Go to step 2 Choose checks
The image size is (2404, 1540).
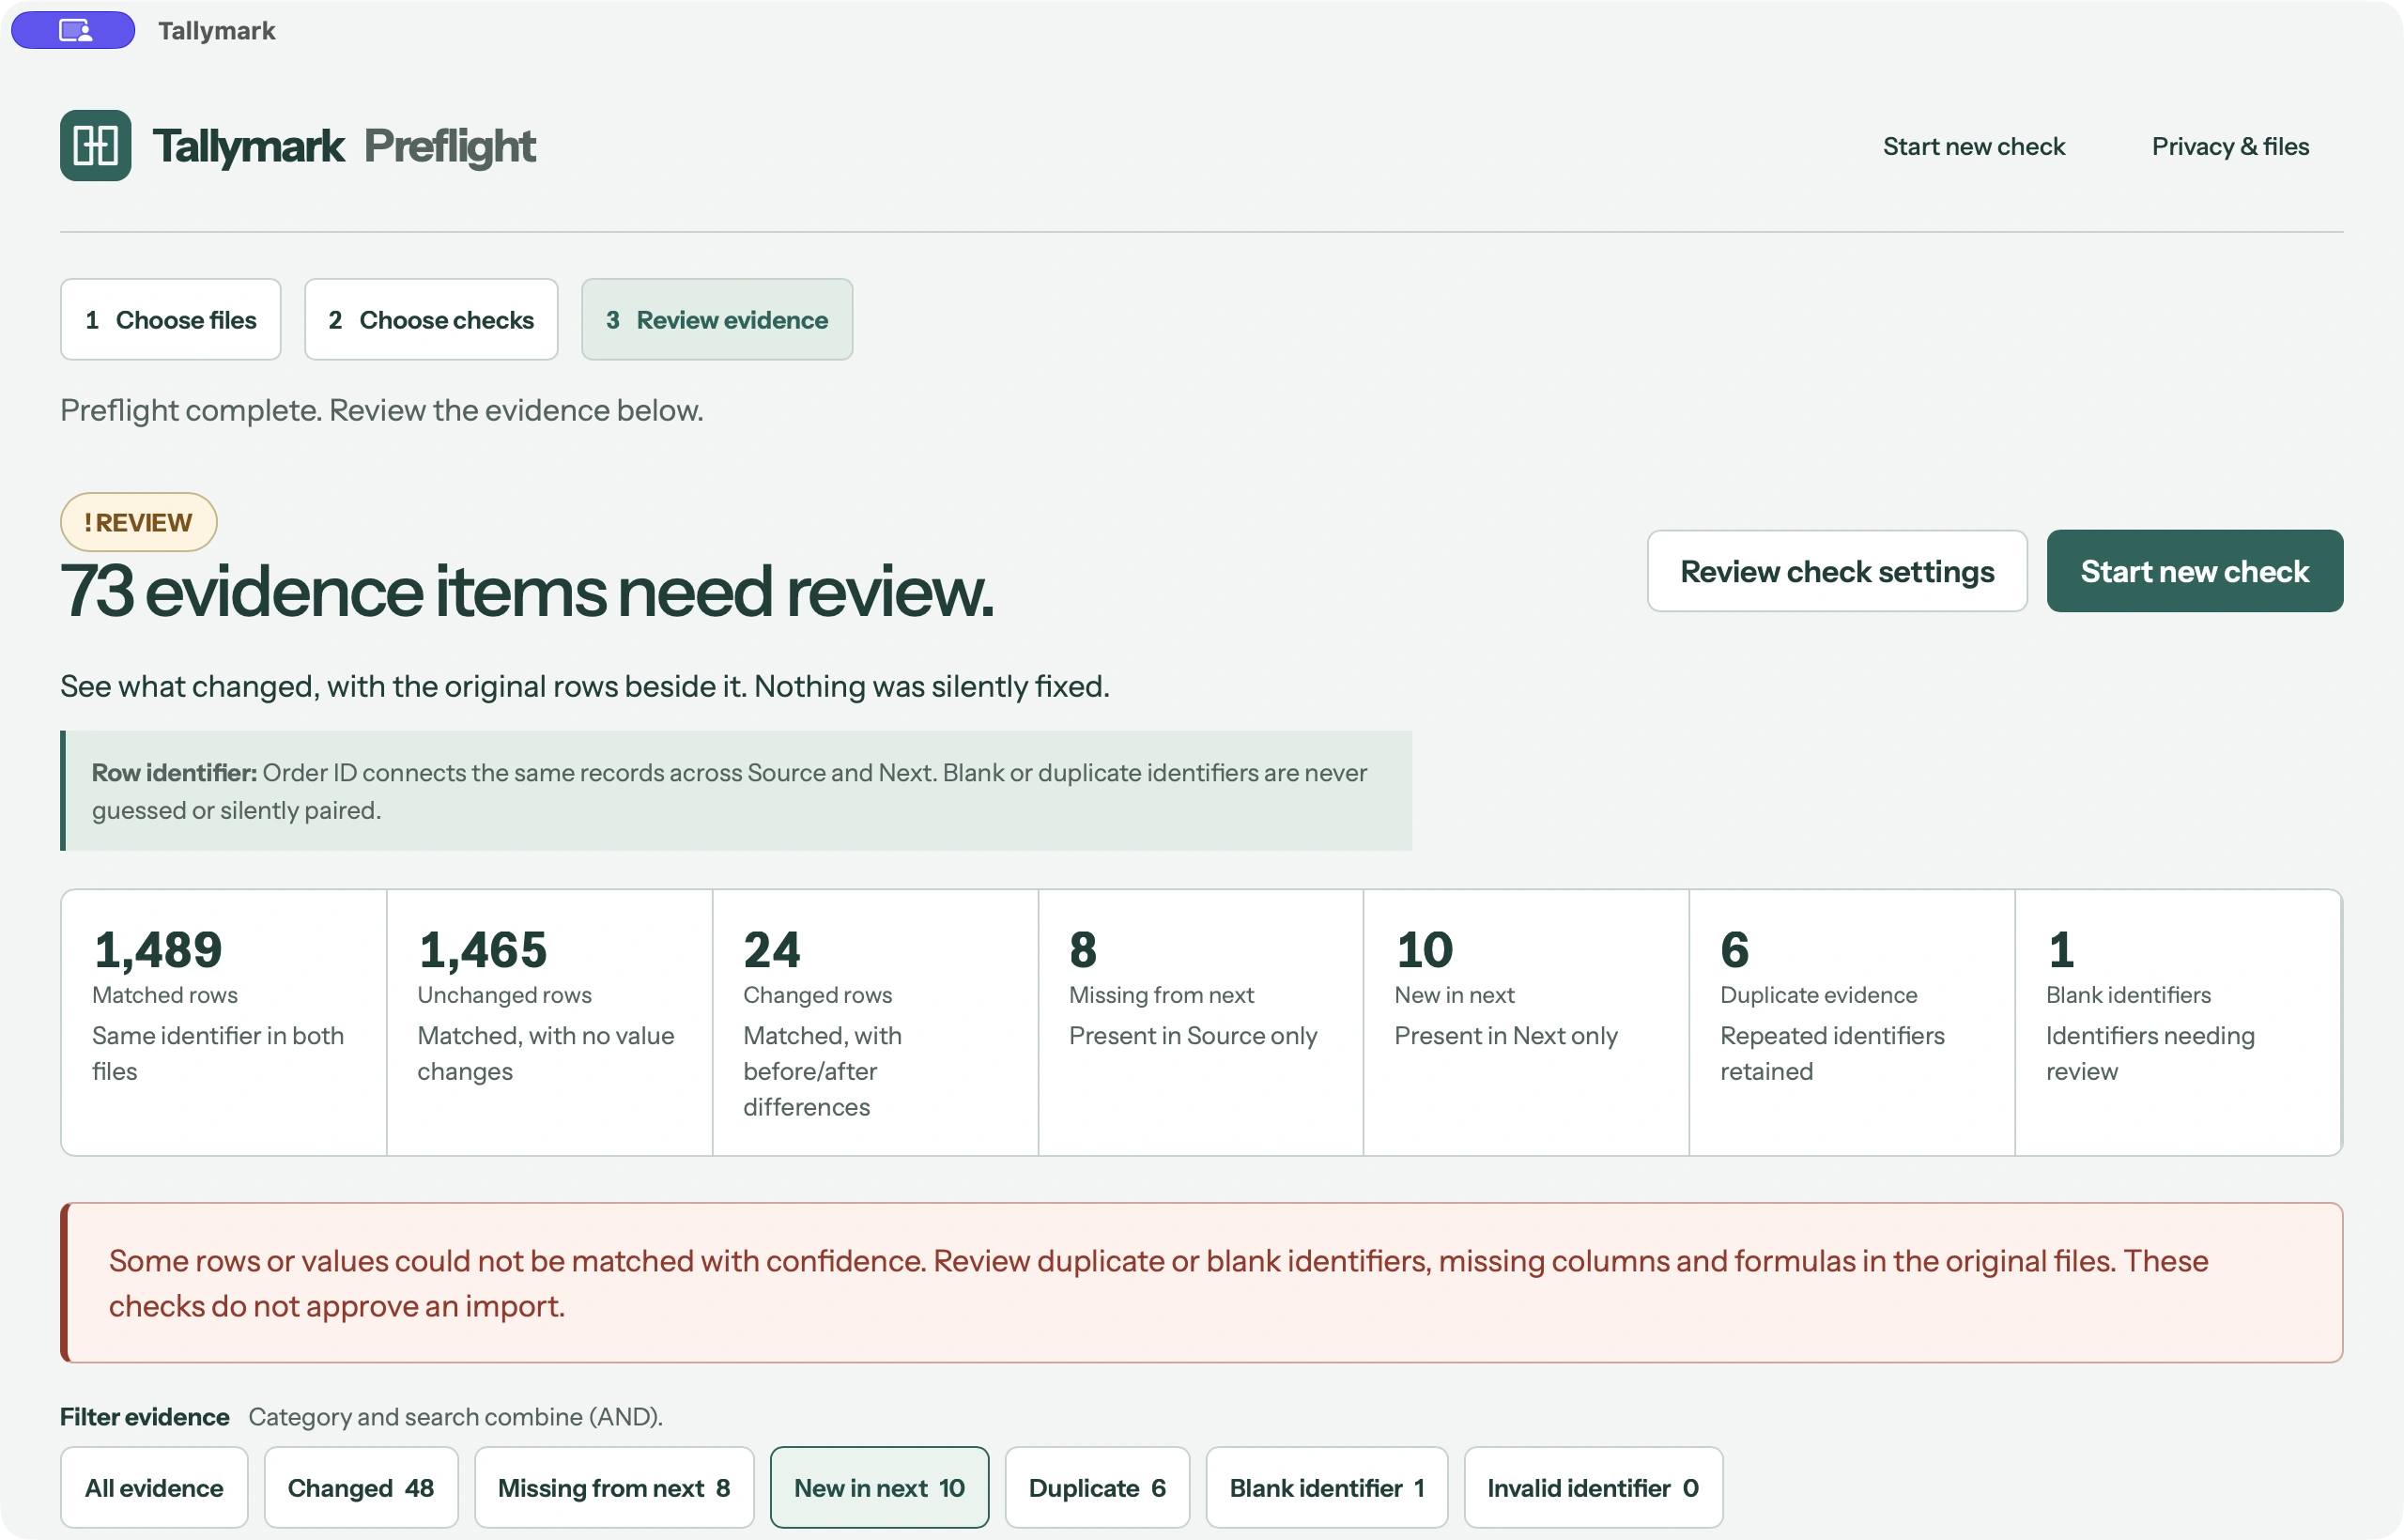click(431, 319)
